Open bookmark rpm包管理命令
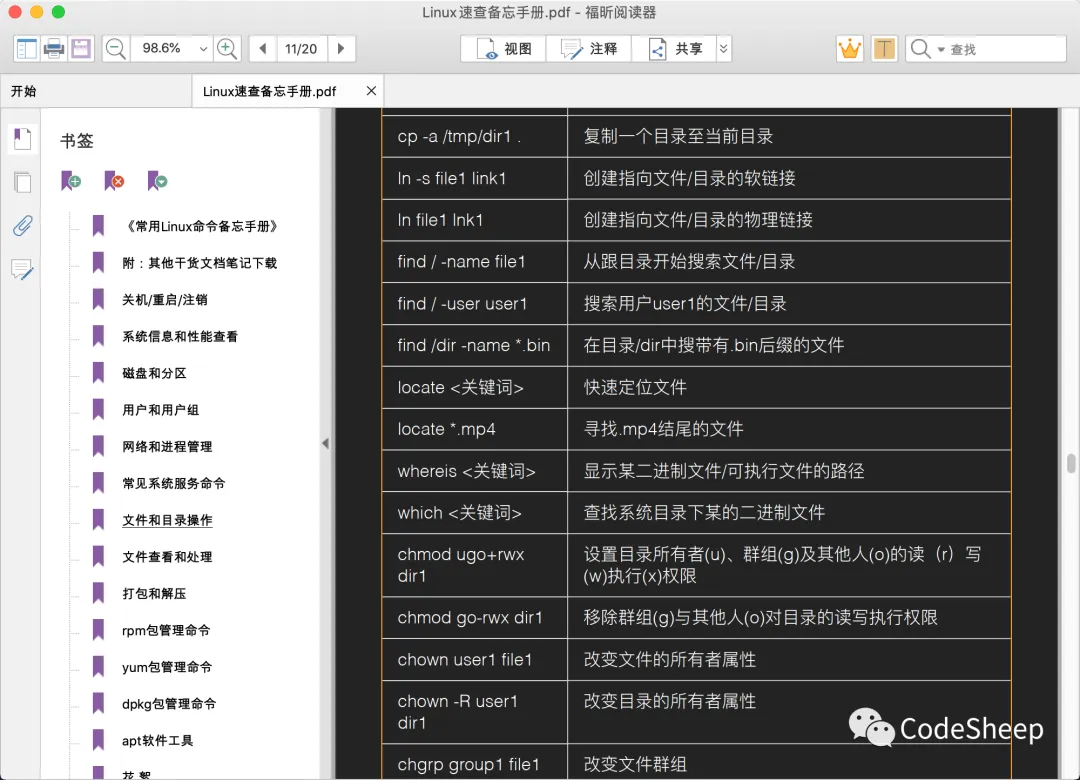This screenshot has height=780, width=1080. pyautogui.click(x=166, y=630)
